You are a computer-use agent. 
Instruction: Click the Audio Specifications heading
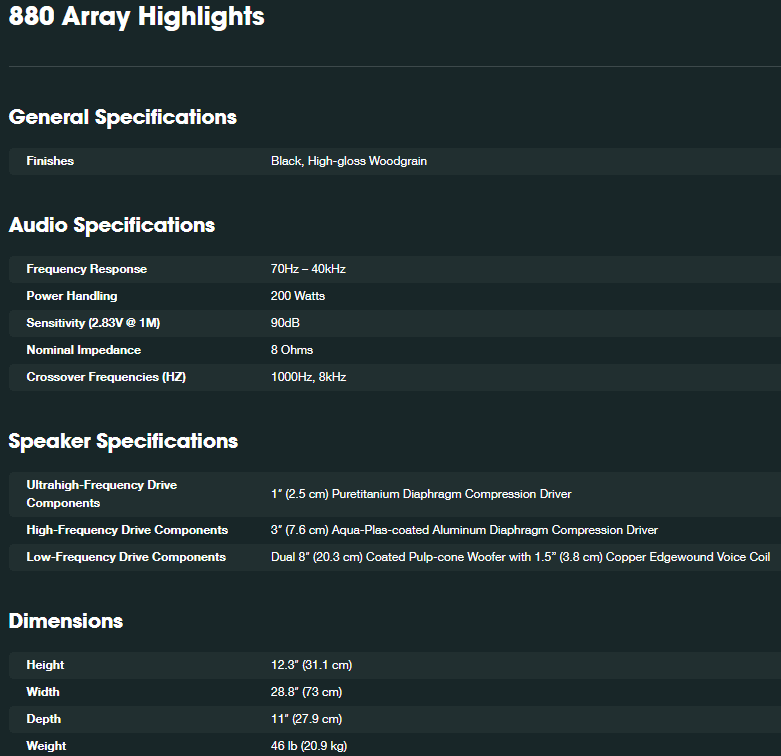(x=112, y=225)
